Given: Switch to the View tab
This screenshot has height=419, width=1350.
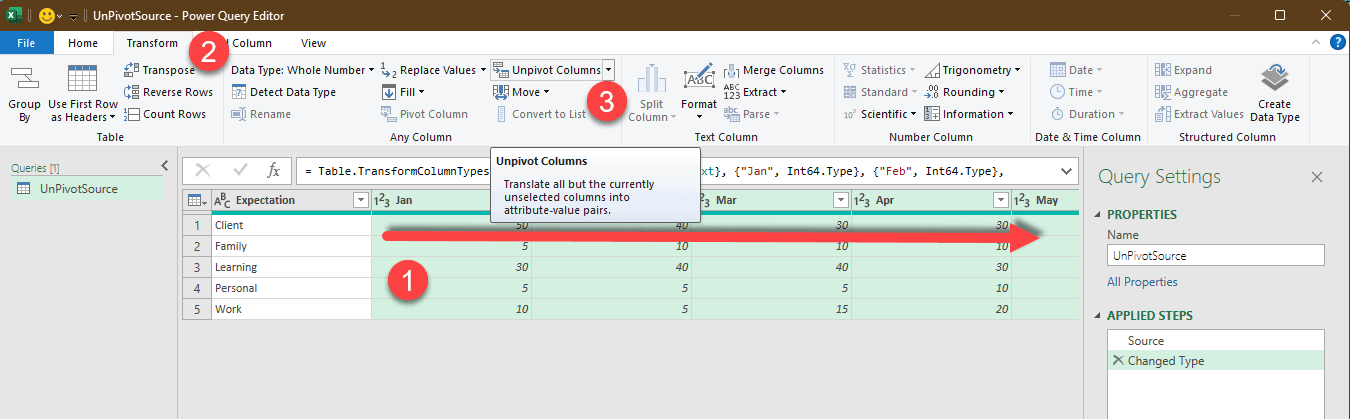Looking at the screenshot, I should coord(313,43).
